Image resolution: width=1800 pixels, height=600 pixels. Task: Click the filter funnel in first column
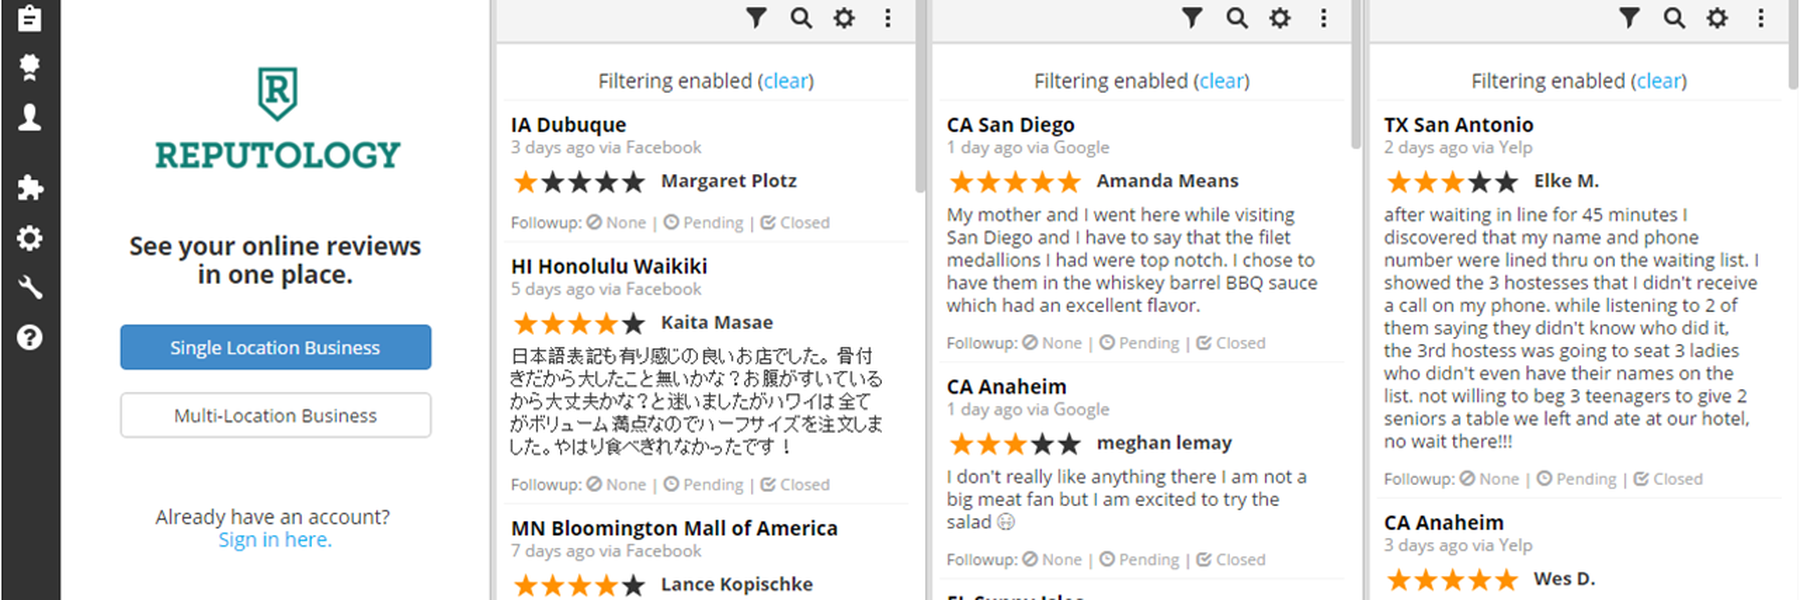tap(756, 18)
